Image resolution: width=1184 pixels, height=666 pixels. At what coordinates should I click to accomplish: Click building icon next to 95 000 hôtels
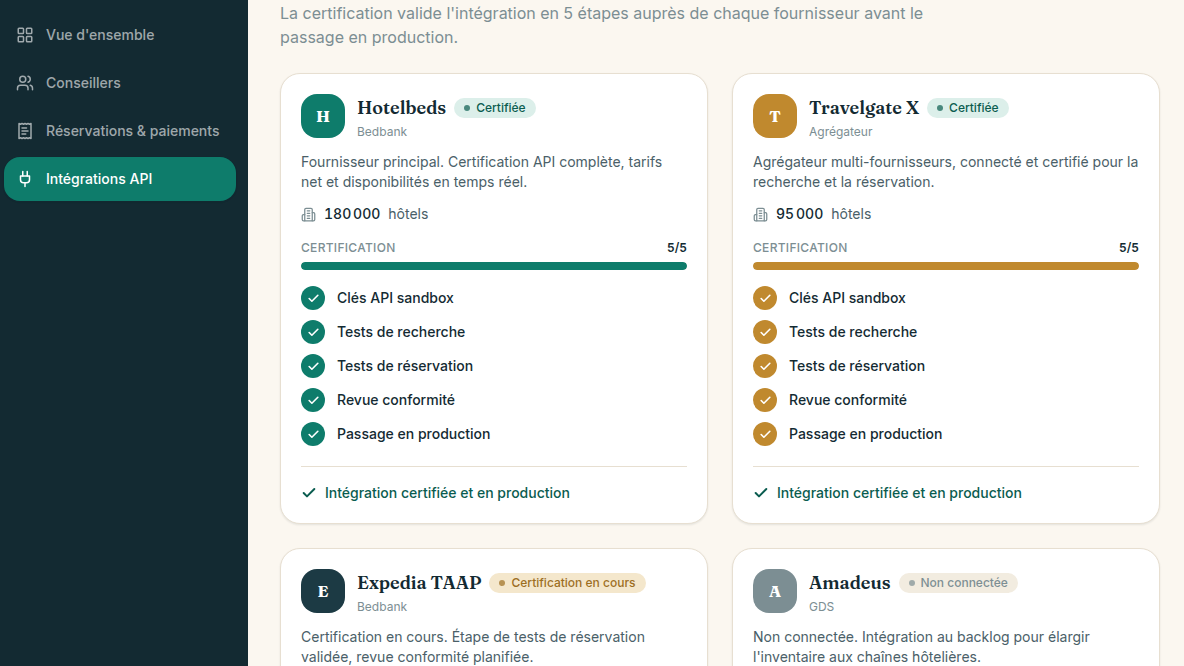pos(760,214)
